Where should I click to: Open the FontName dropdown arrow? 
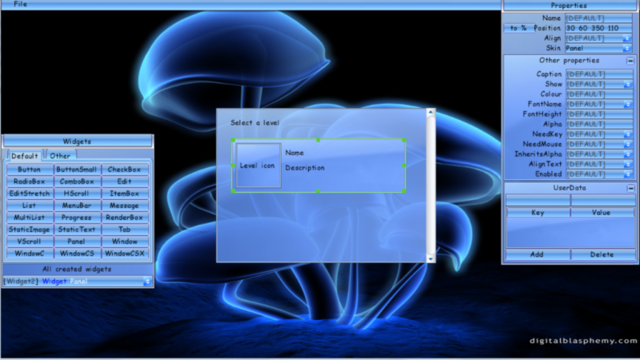tap(627, 104)
